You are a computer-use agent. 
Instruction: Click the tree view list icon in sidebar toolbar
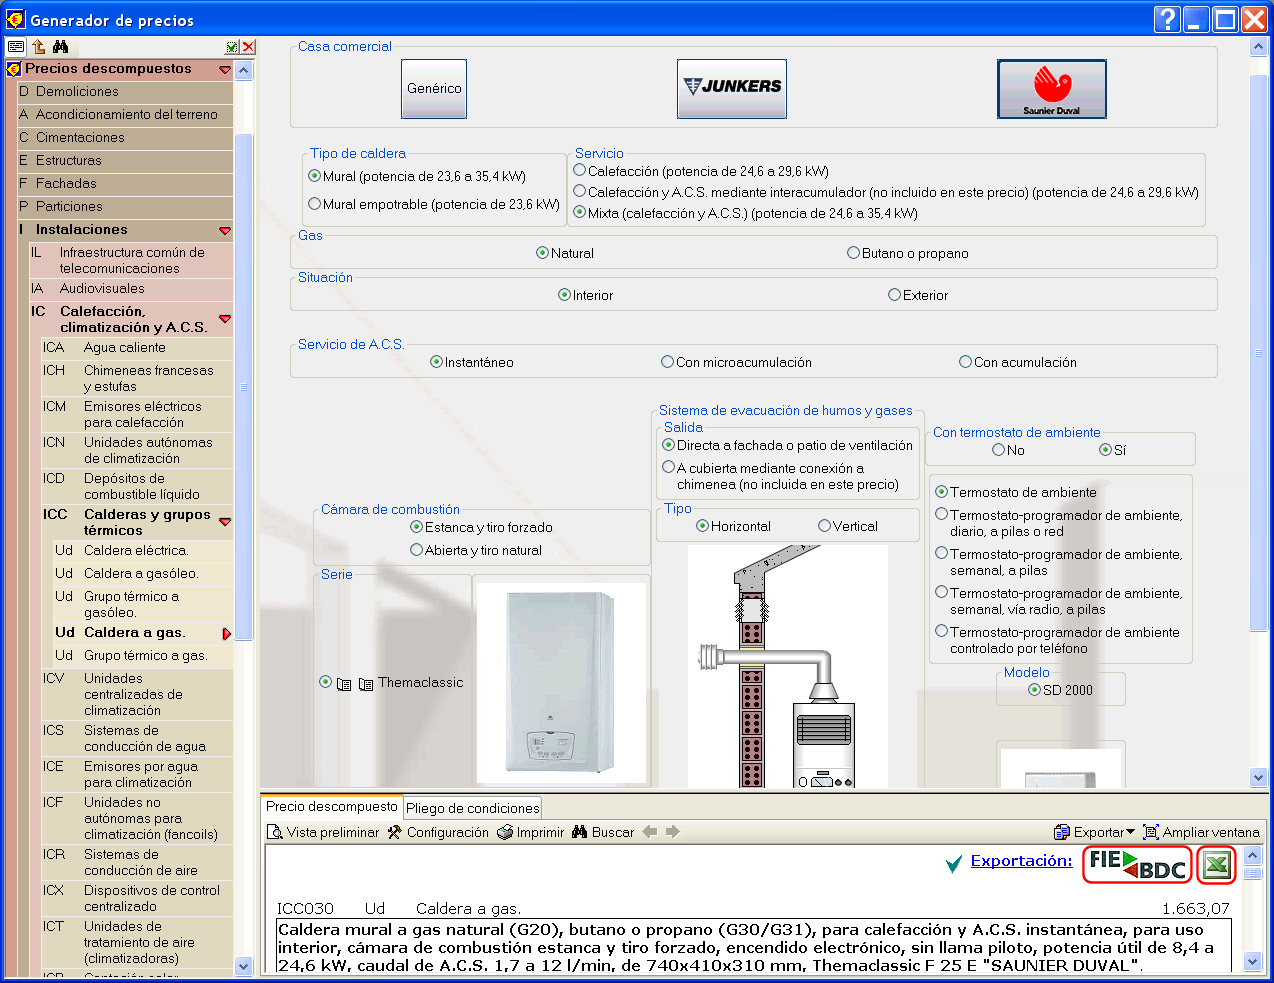click(x=15, y=47)
